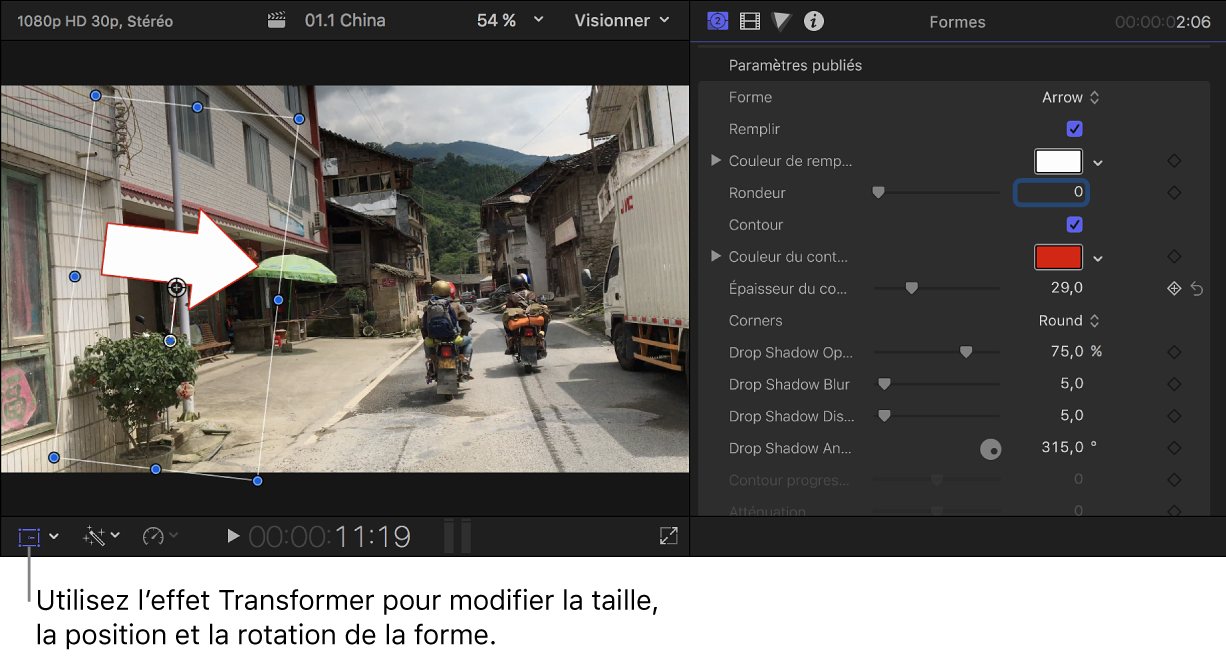Select the Transformer effect tool
The width and height of the screenshot is (1226, 657).
click(x=30, y=536)
